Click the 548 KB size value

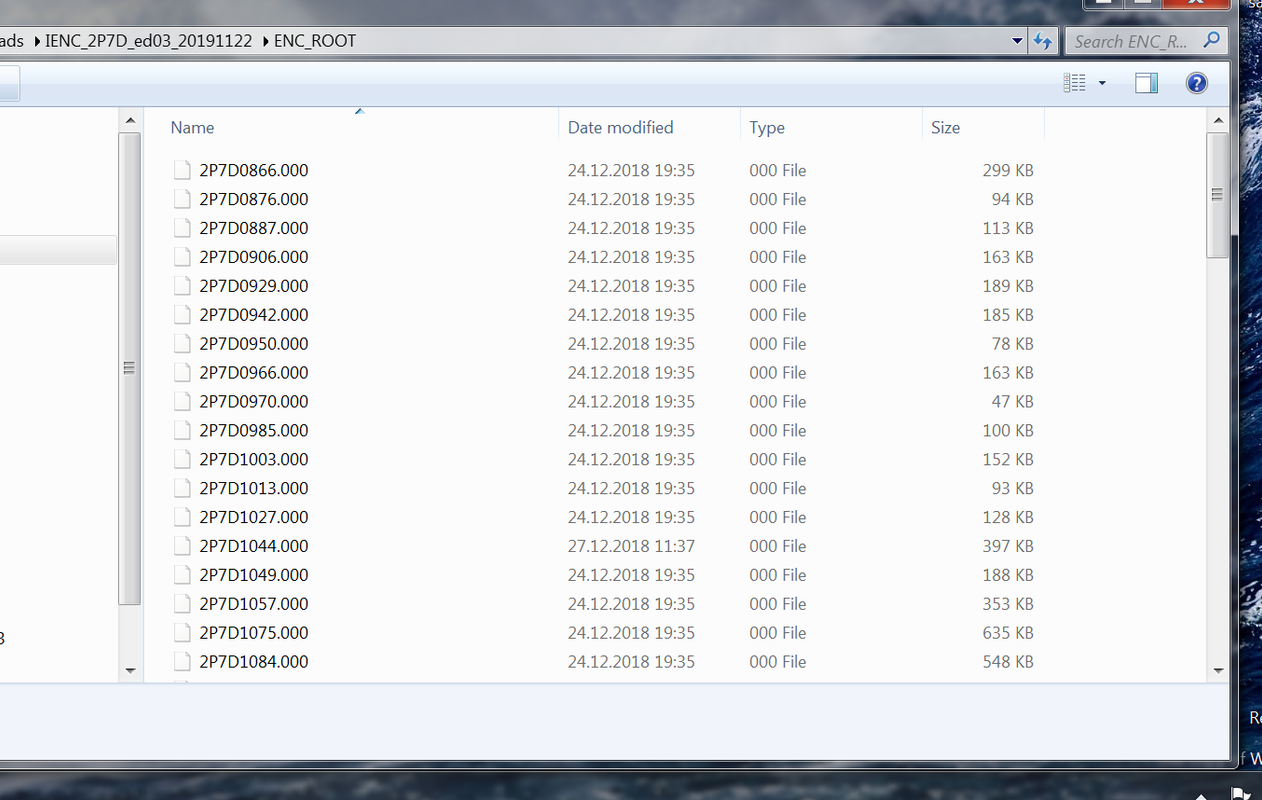coord(1008,662)
